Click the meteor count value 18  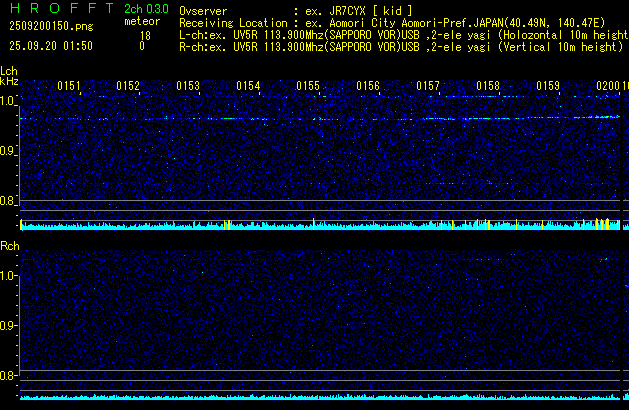pos(145,34)
